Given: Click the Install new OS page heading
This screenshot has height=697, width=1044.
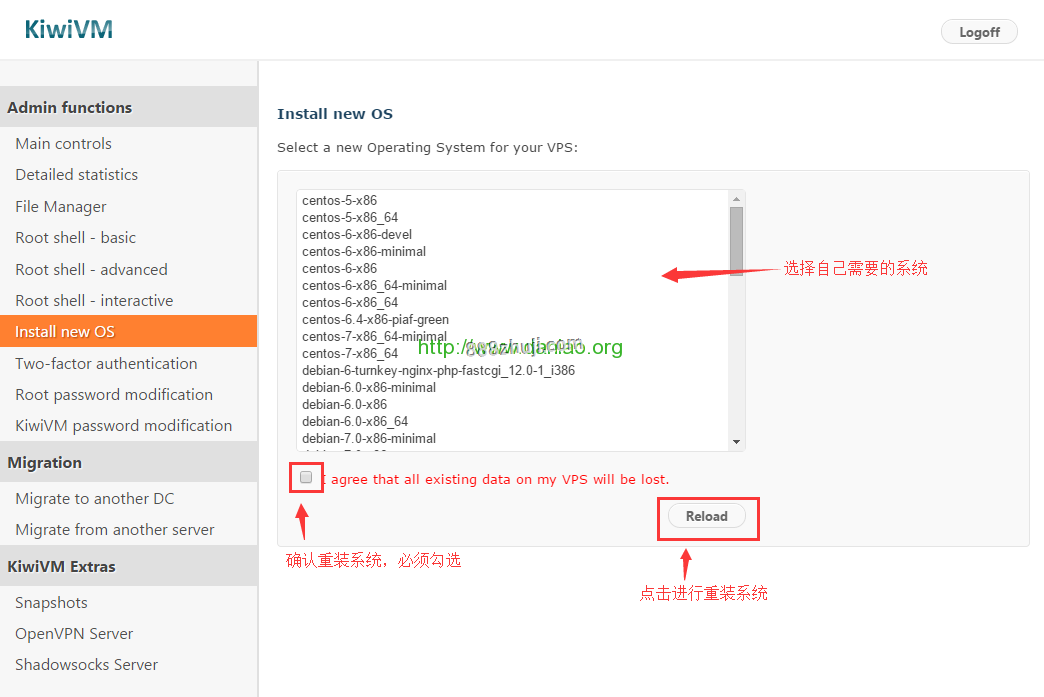Looking at the screenshot, I should (x=335, y=114).
